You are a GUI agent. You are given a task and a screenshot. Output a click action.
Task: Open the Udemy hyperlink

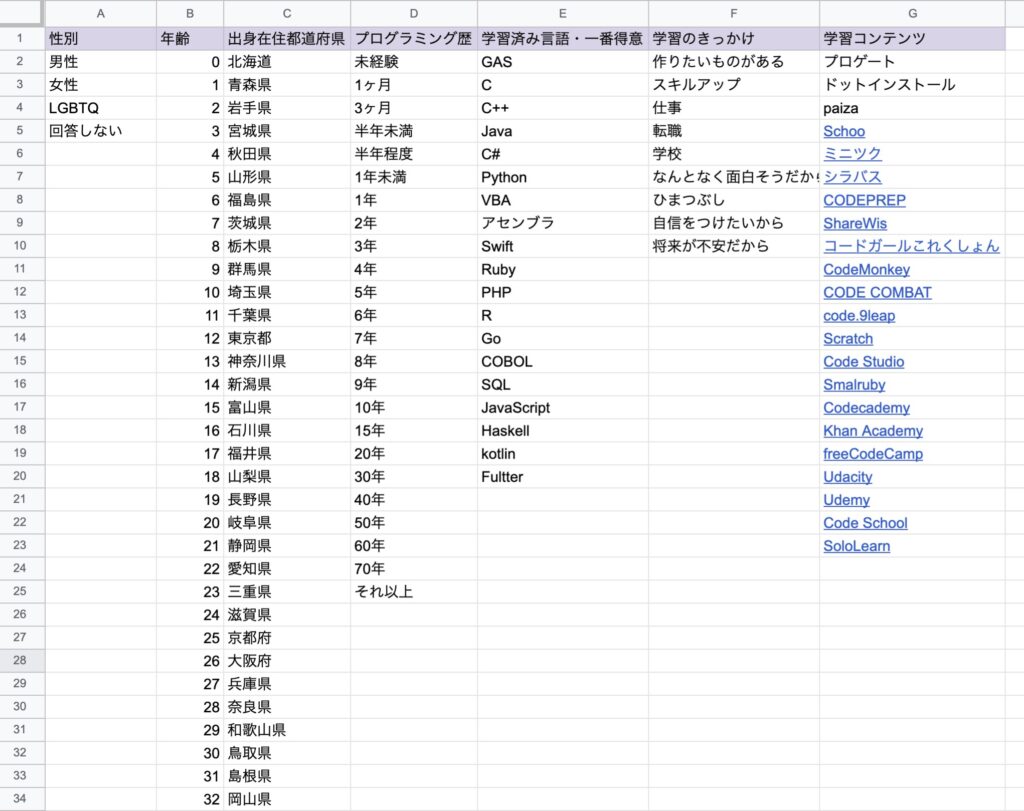(846, 500)
